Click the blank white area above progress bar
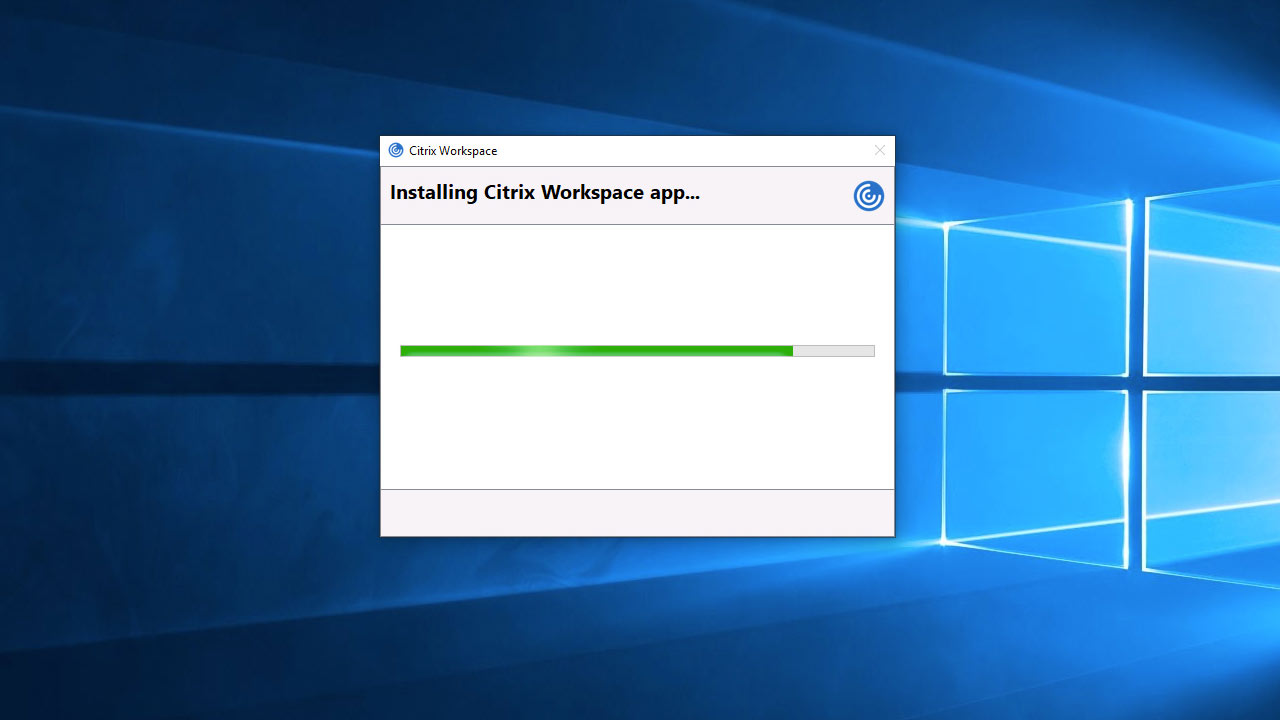This screenshot has width=1280, height=720. point(637,285)
